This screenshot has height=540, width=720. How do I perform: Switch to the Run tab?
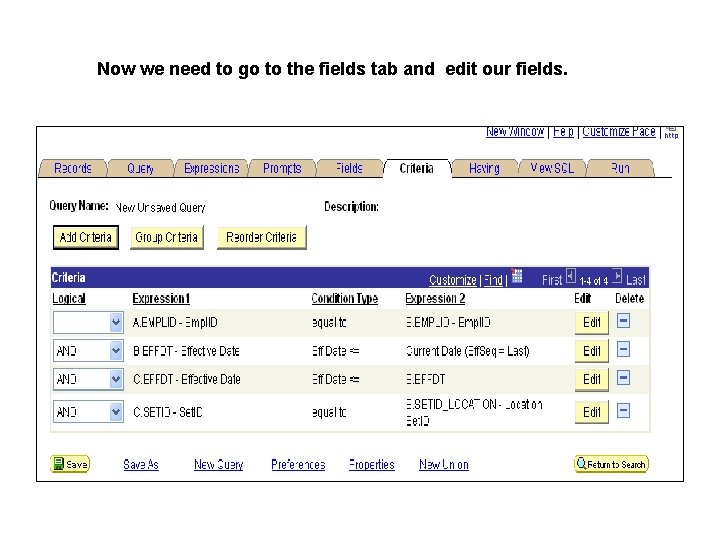[620, 169]
